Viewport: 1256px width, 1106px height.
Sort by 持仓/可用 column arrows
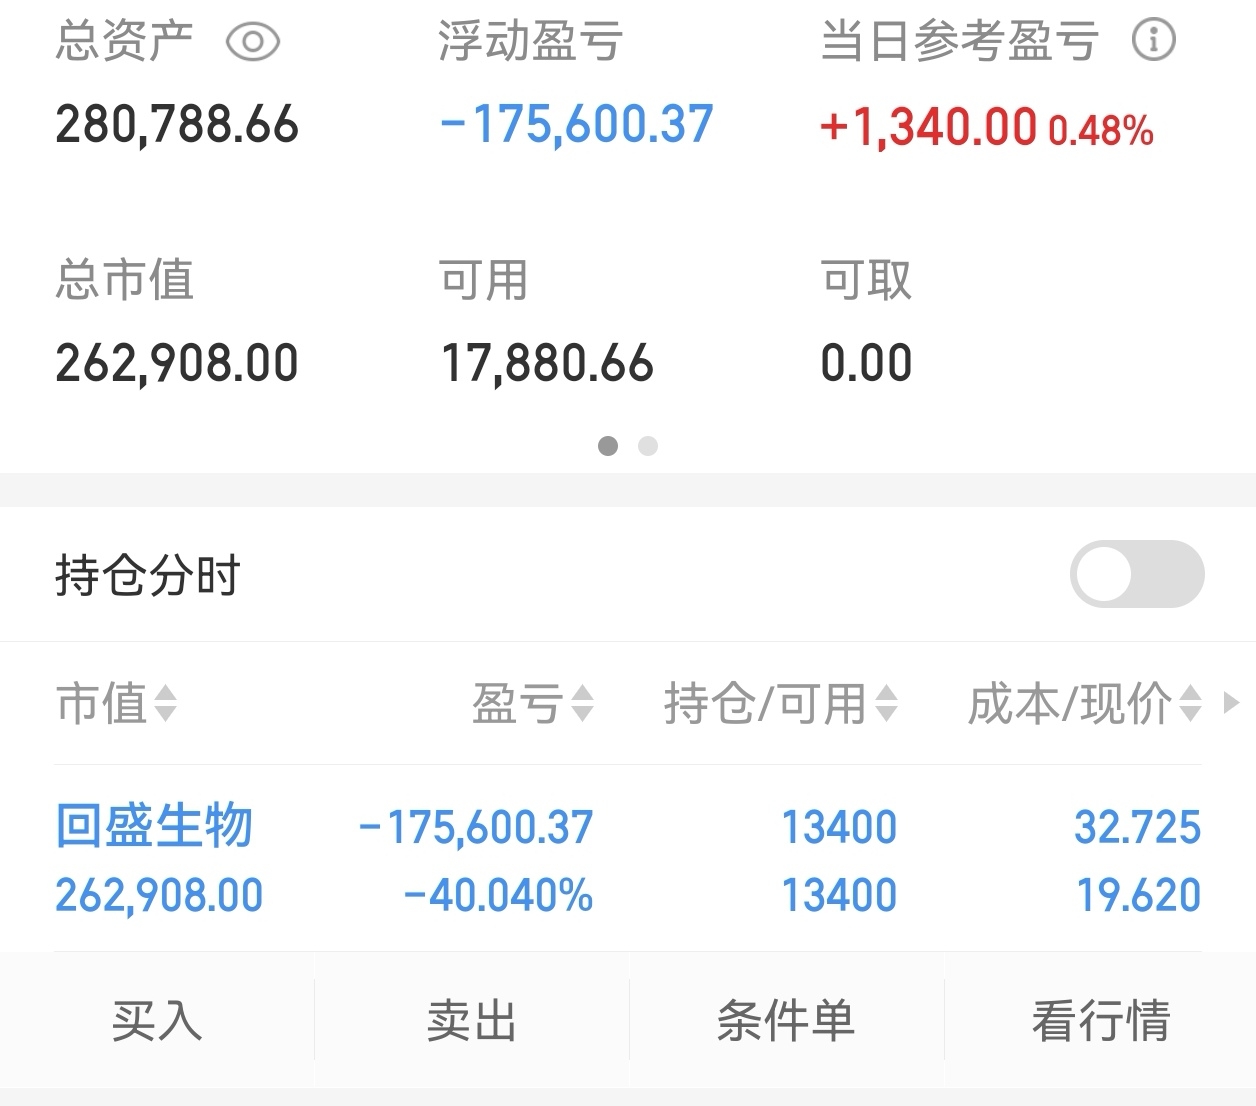886,703
